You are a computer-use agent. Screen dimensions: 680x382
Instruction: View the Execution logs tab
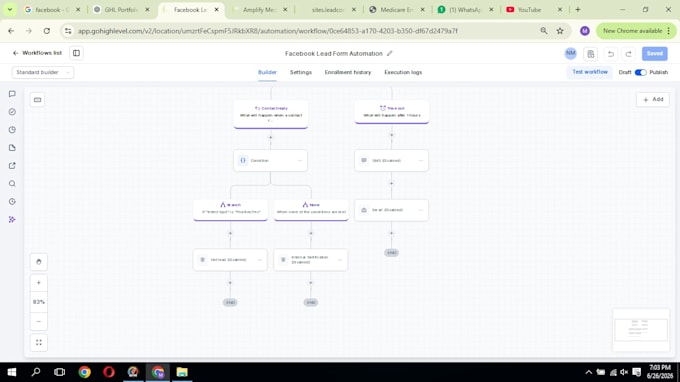pyautogui.click(x=403, y=72)
